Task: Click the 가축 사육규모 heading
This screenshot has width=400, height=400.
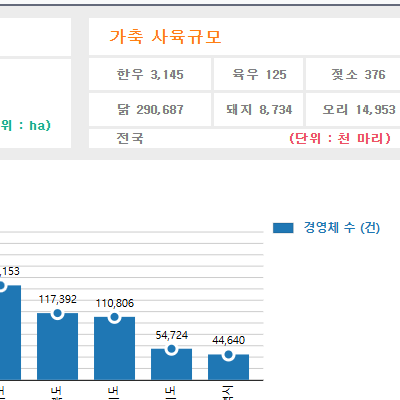Action: (x=165, y=36)
